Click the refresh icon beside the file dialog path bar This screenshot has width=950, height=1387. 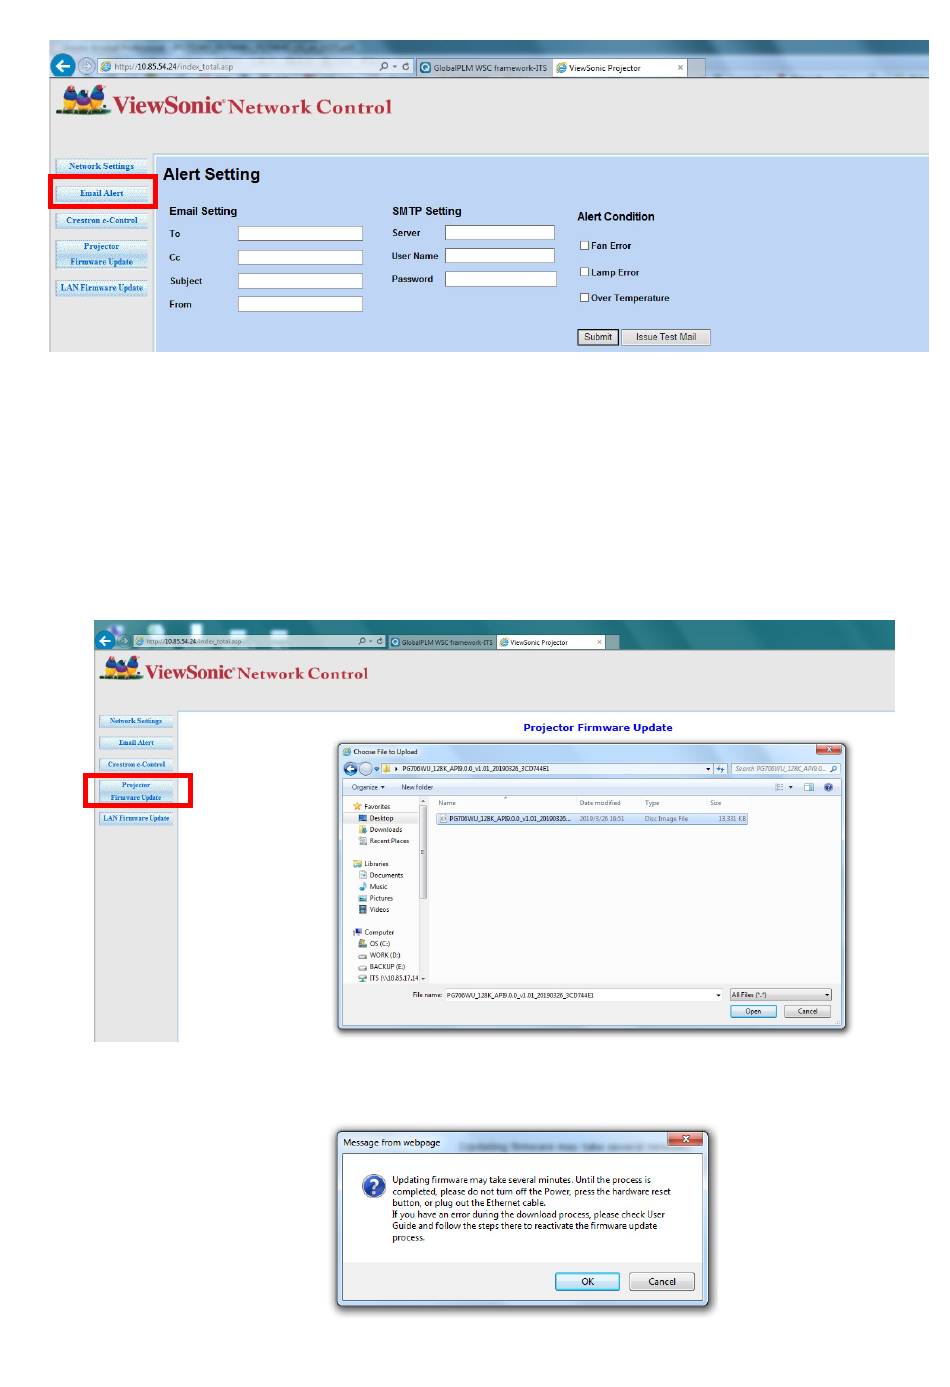(720, 769)
